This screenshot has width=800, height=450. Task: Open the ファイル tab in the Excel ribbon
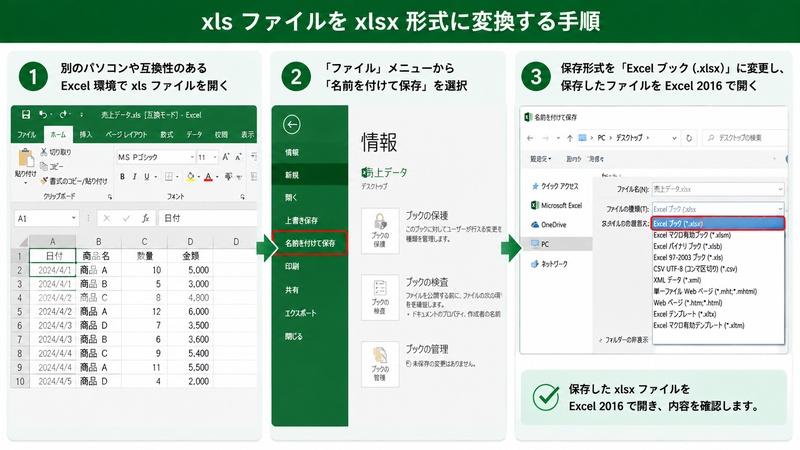pyautogui.click(x=27, y=135)
